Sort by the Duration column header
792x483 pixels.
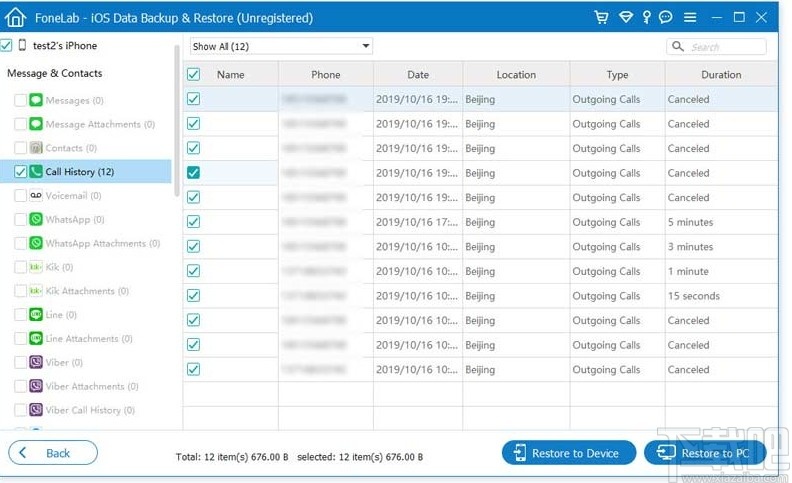pos(721,74)
